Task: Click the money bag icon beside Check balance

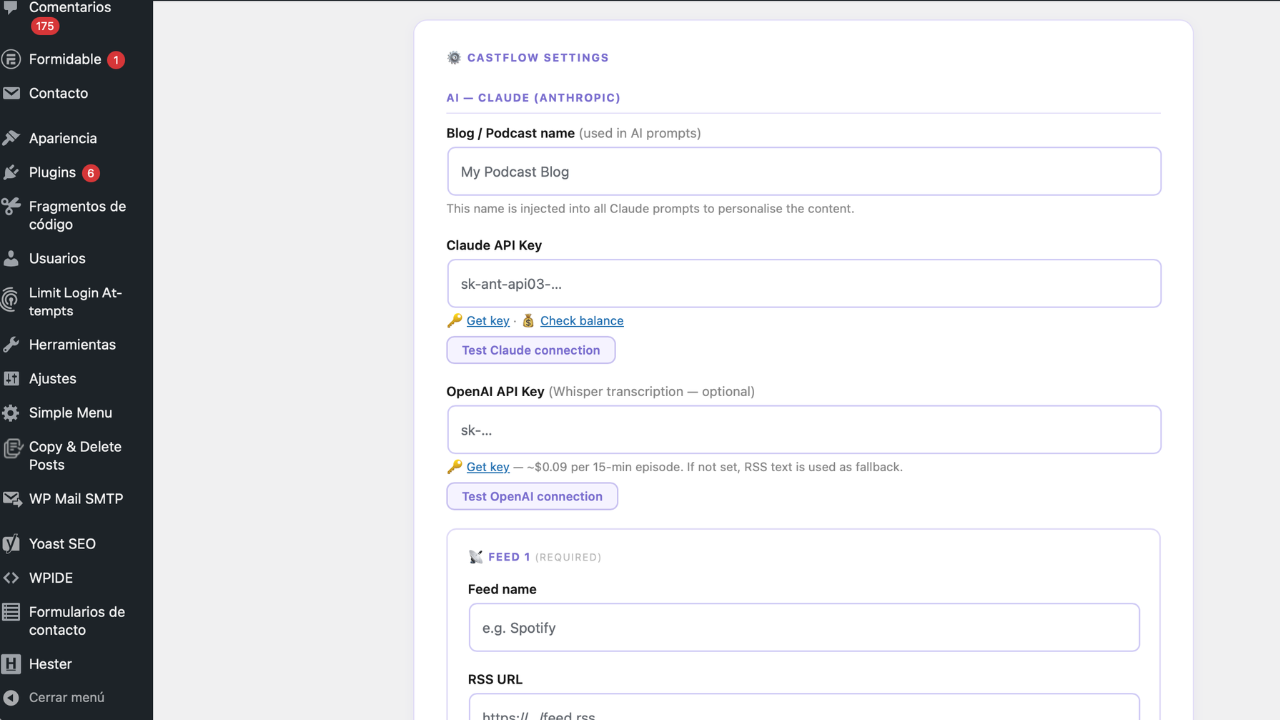Action: click(x=528, y=321)
